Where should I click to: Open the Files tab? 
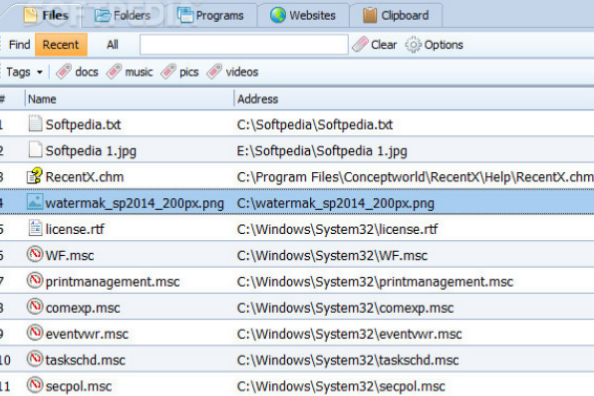[46, 16]
